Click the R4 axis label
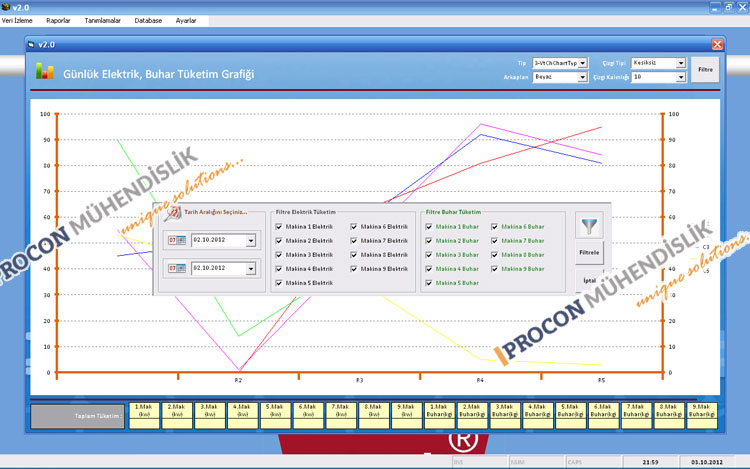This screenshot has height=469, width=750. click(480, 381)
